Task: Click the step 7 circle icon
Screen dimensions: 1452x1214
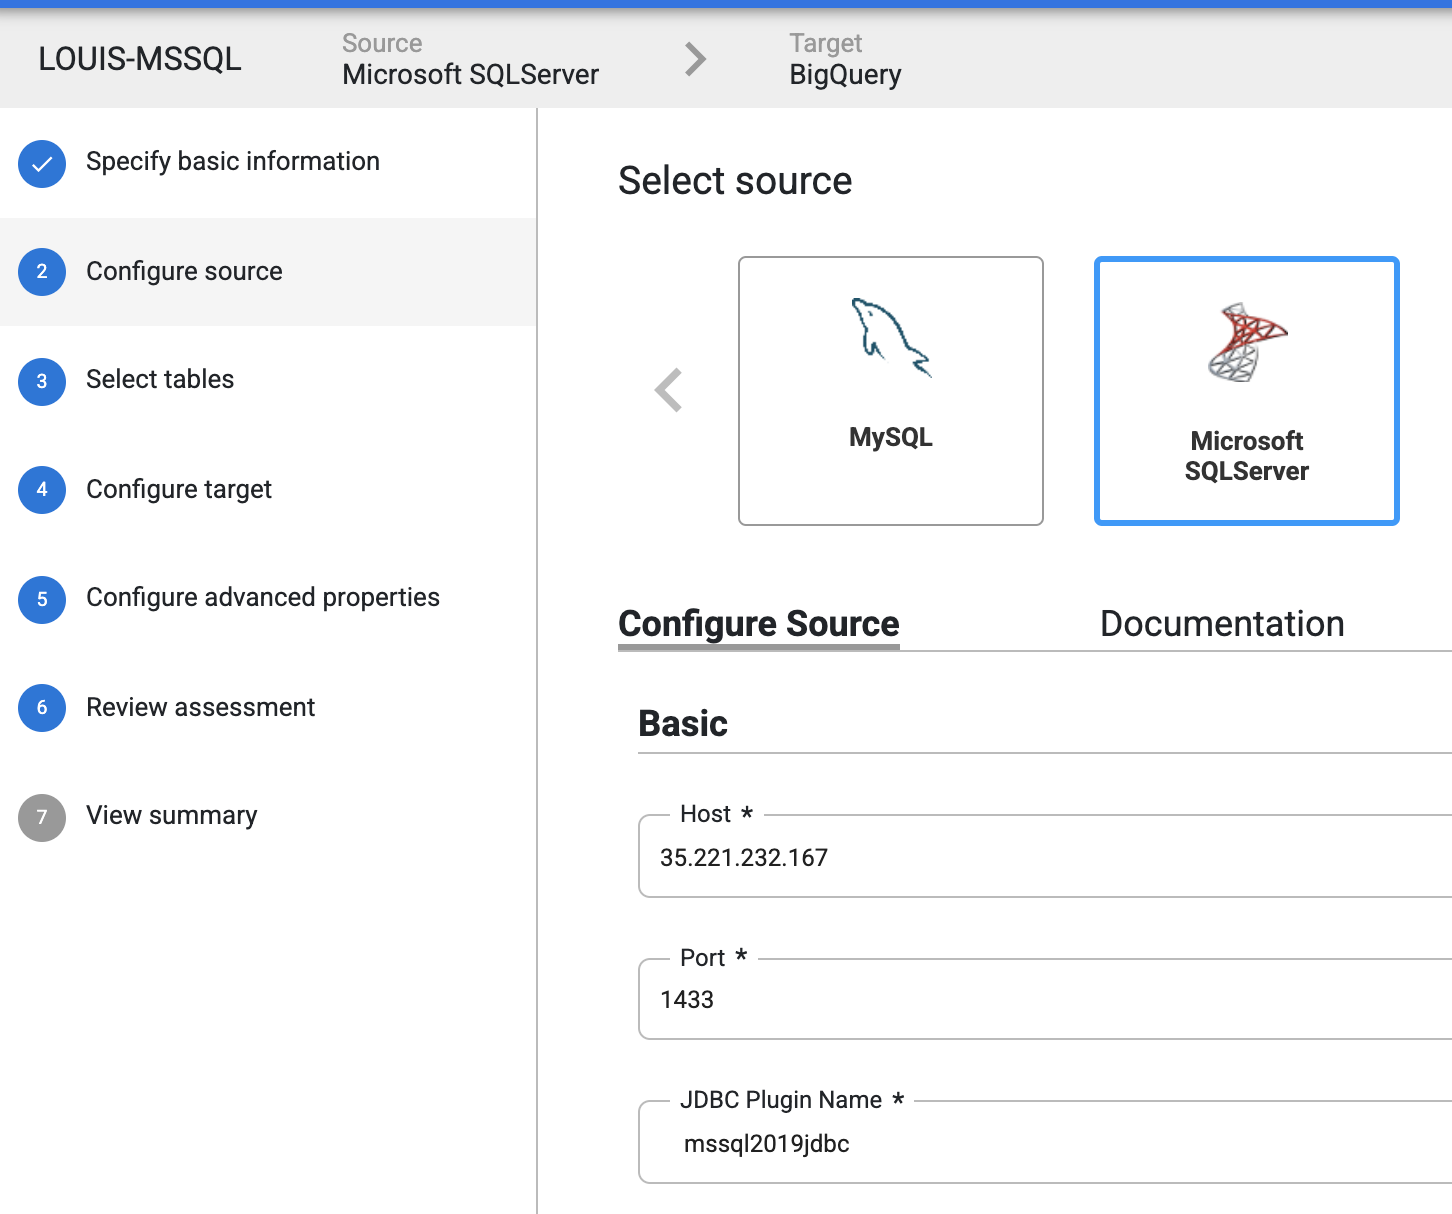Action: click(42, 817)
